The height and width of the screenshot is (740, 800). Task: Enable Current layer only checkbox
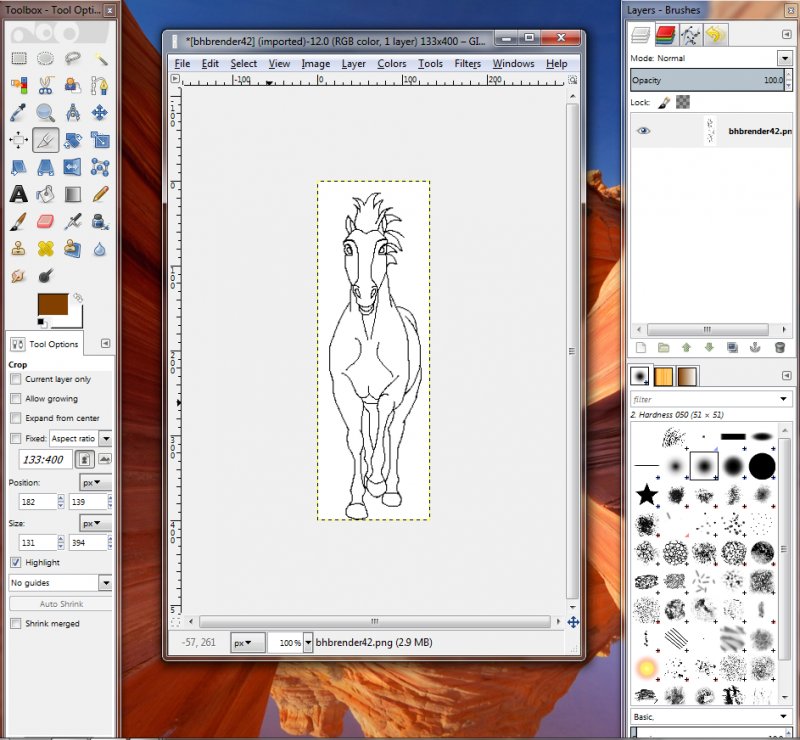click(x=16, y=379)
